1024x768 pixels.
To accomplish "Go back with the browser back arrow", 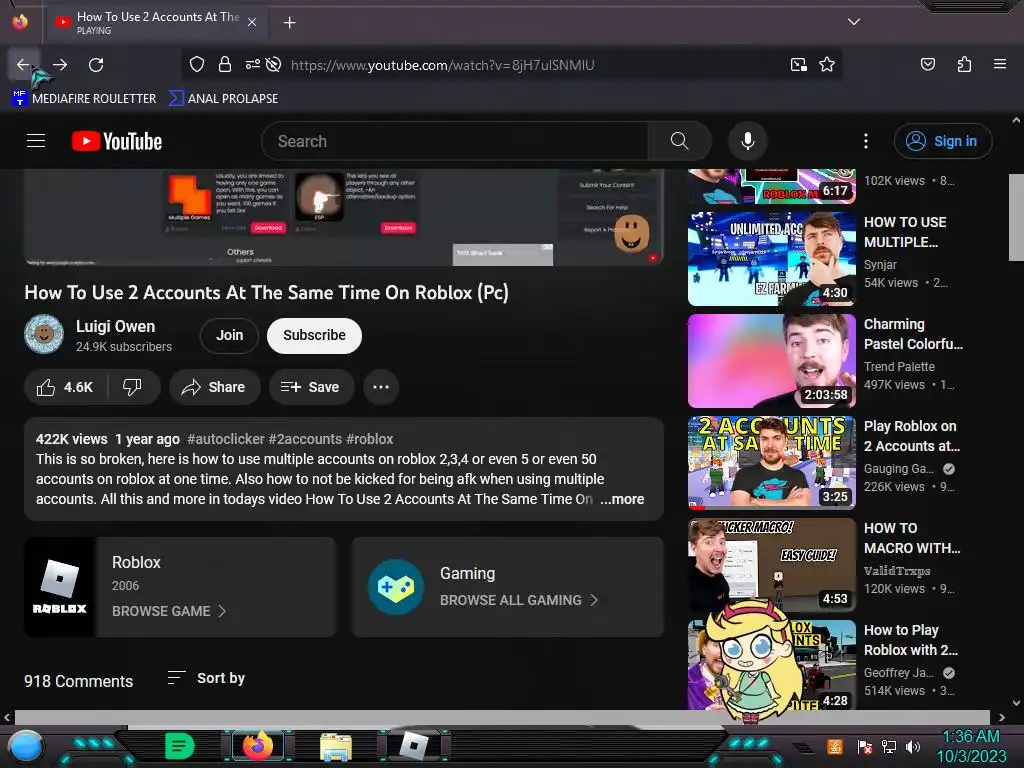I will point(24,65).
